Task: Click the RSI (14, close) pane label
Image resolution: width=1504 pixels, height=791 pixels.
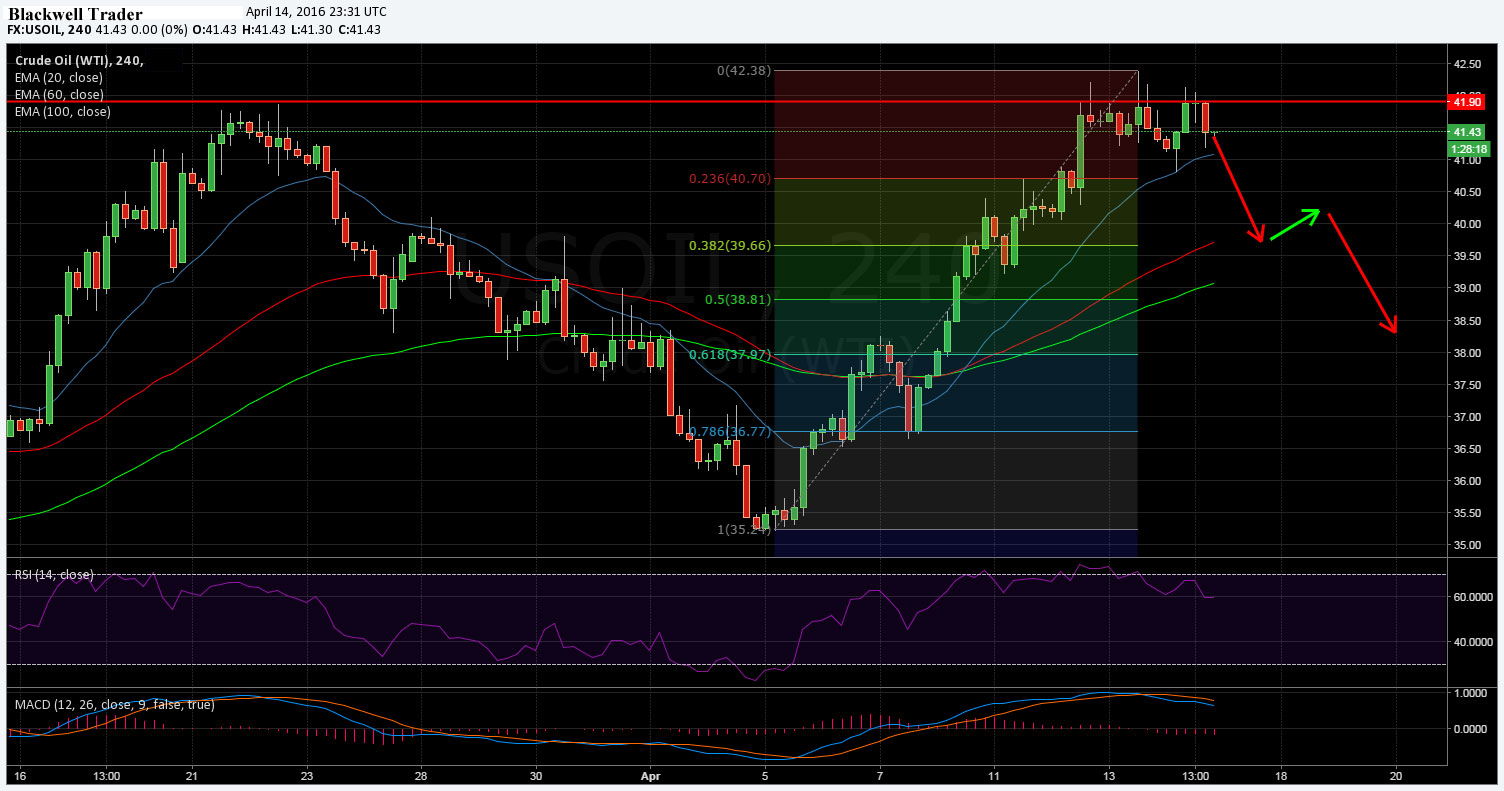Action: 54,575
